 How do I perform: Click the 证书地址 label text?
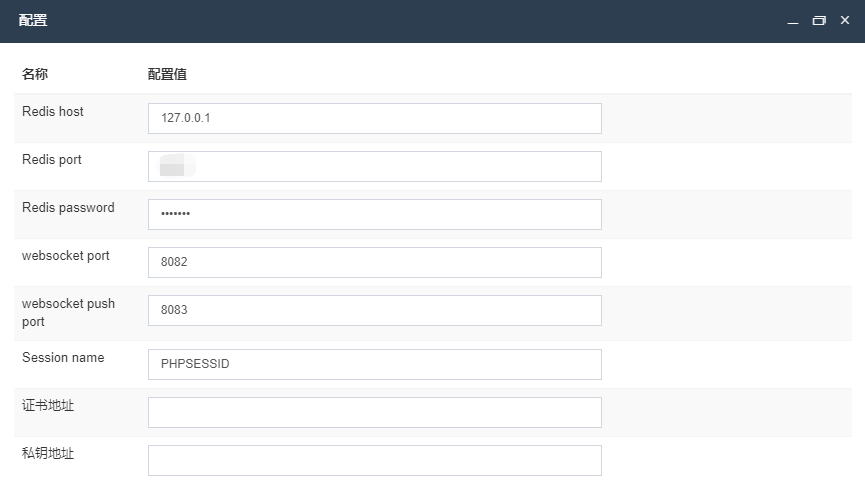pos(48,406)
